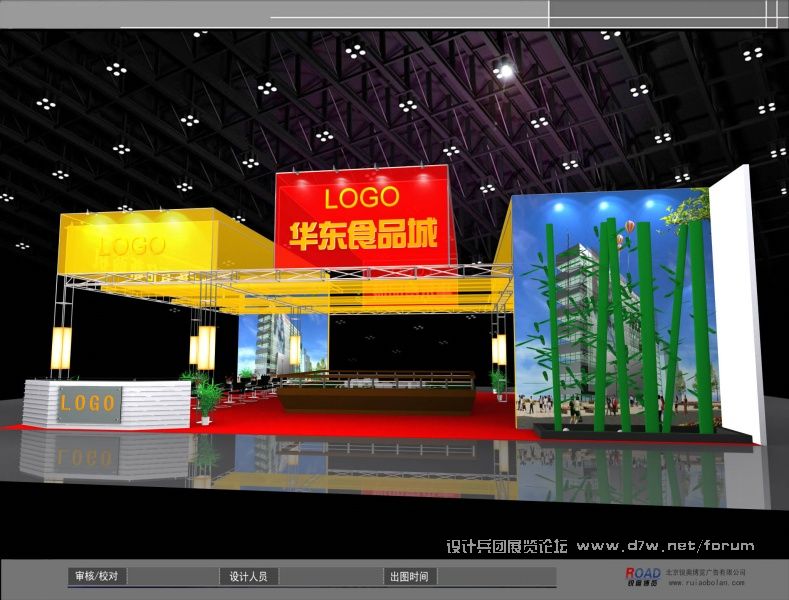
Task: Click the 设计人员 label
Action: pyautogui.click(x=249, y=576)
